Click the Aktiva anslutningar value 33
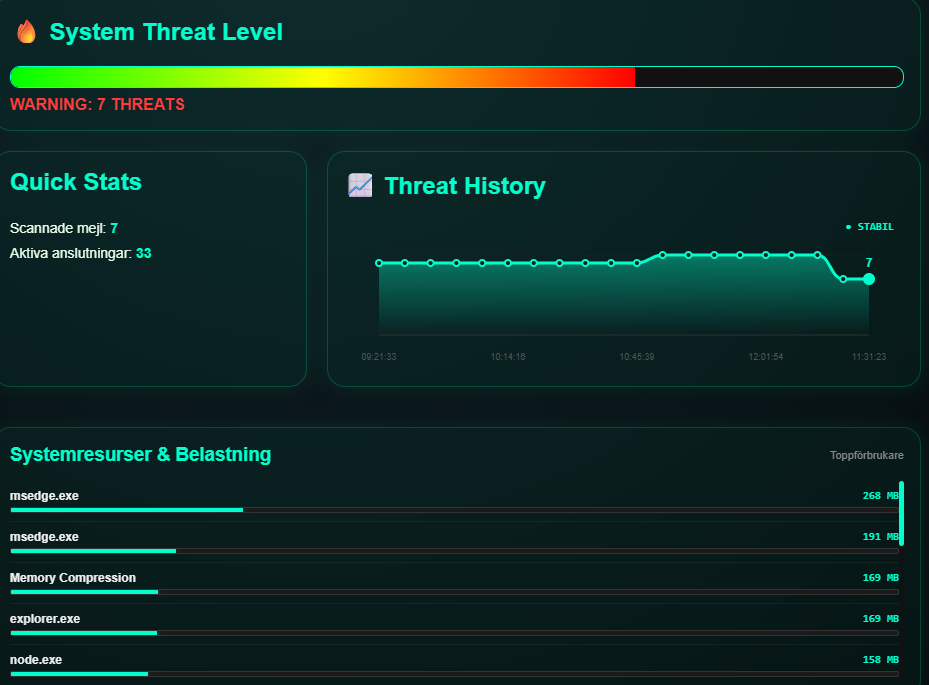Screen dimensions: 929x685 [144, 253]
